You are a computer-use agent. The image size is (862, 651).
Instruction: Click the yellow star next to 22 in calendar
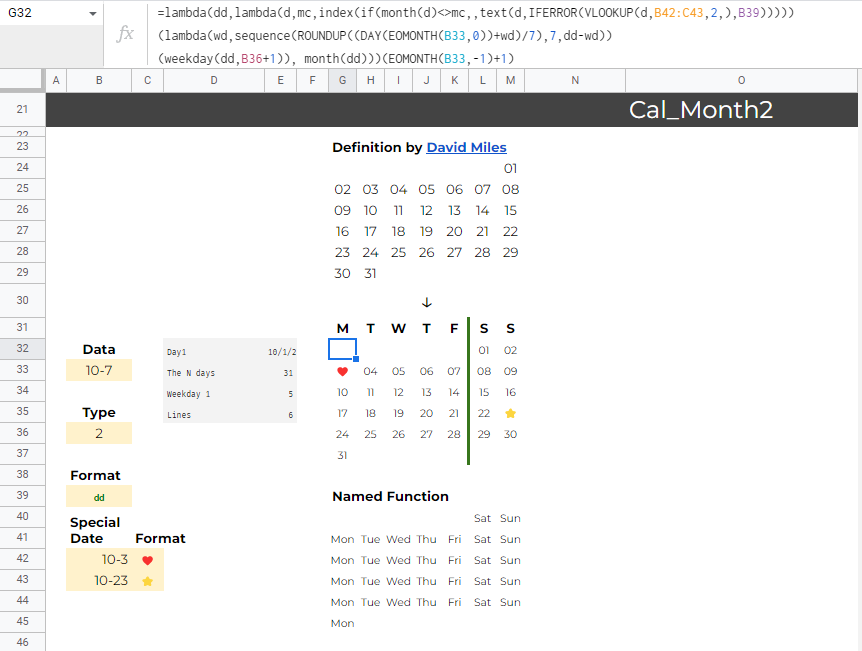(x=510, y=413)
